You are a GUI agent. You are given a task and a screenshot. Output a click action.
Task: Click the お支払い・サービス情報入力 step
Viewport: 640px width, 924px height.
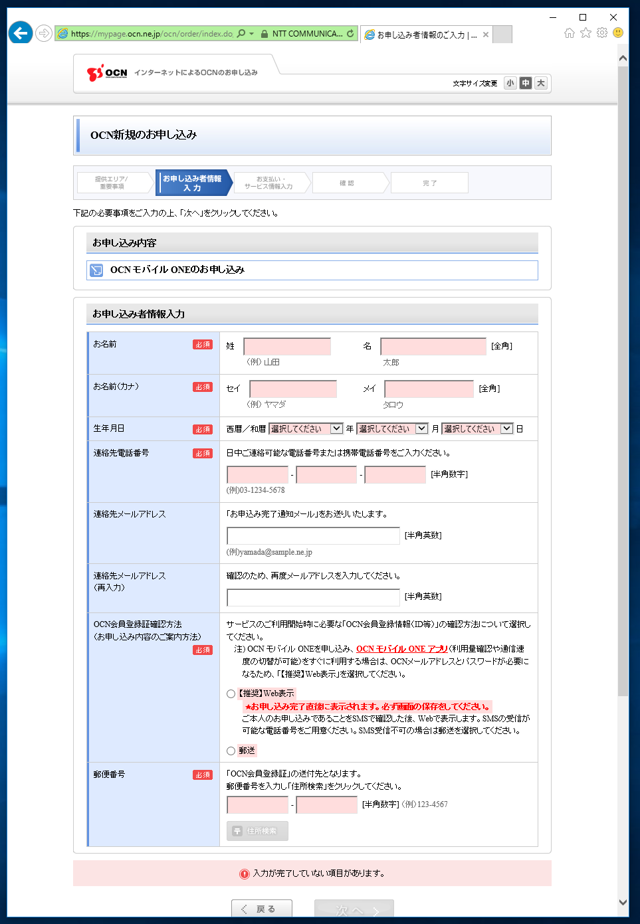click(270, 183)
